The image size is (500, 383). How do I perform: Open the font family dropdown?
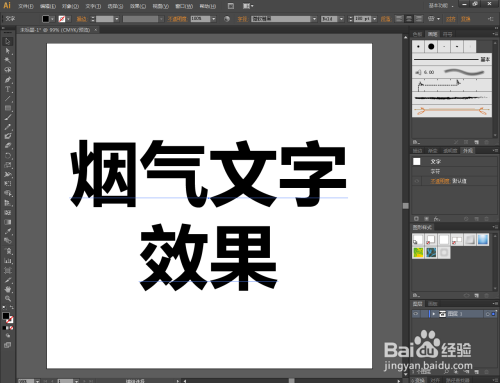point(314,19)
